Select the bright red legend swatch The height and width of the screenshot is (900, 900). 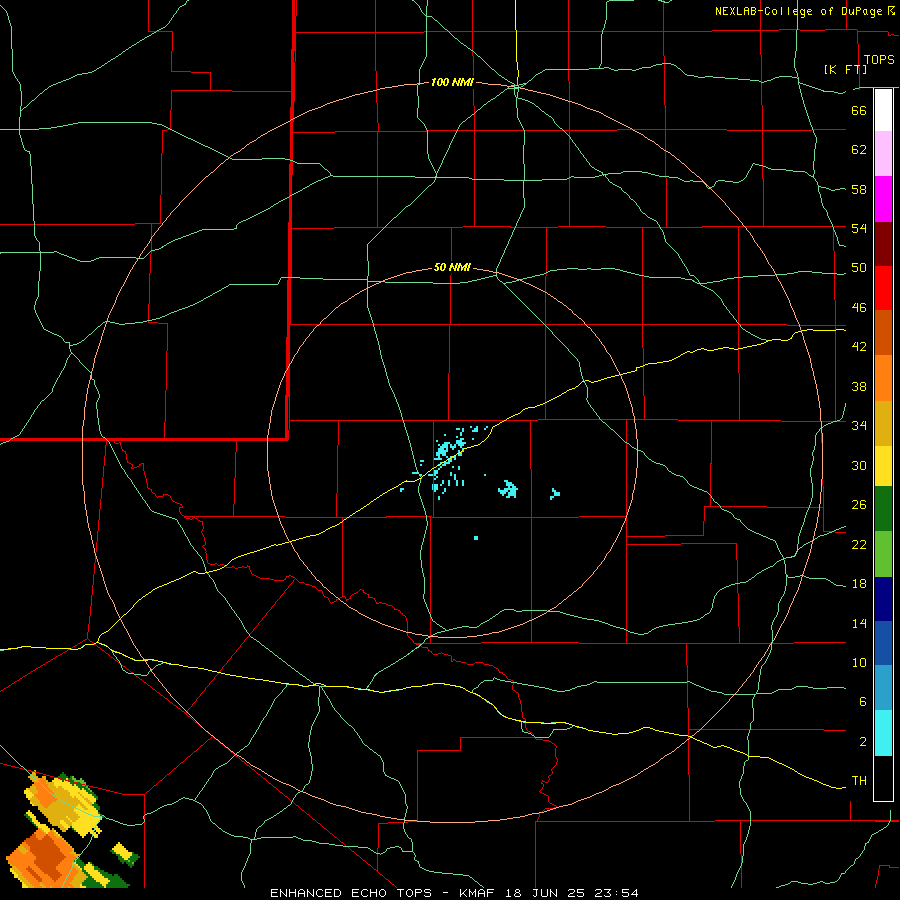[883, 288]
